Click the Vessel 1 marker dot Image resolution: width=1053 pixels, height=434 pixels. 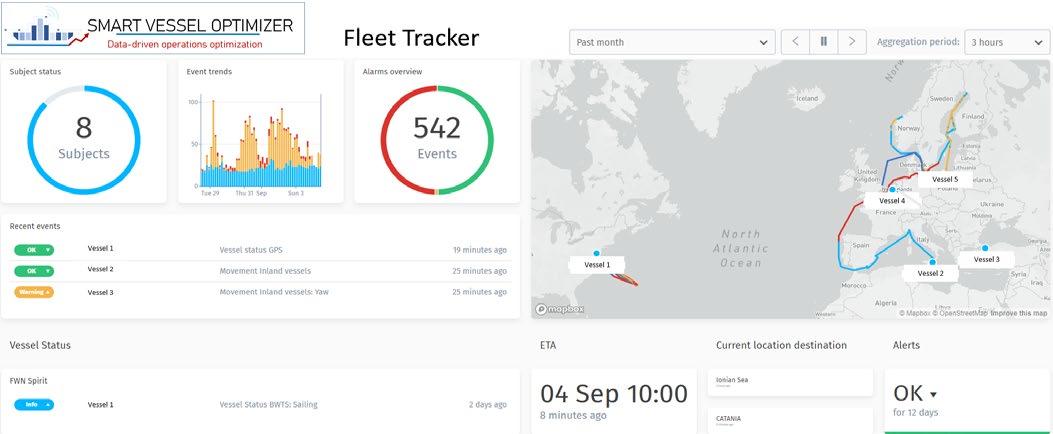point(597,254)
